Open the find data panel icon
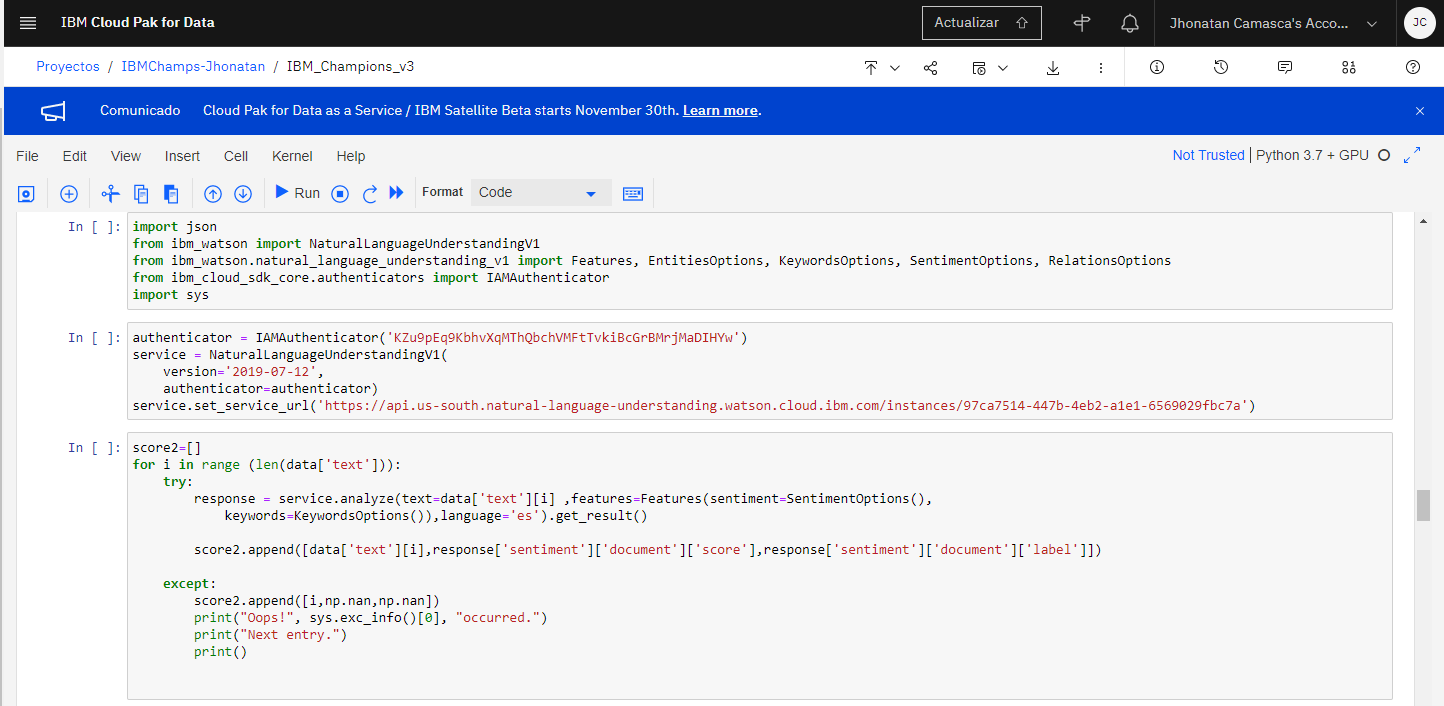This screenshot has height=706, width=1444. tap(1349, 67)
